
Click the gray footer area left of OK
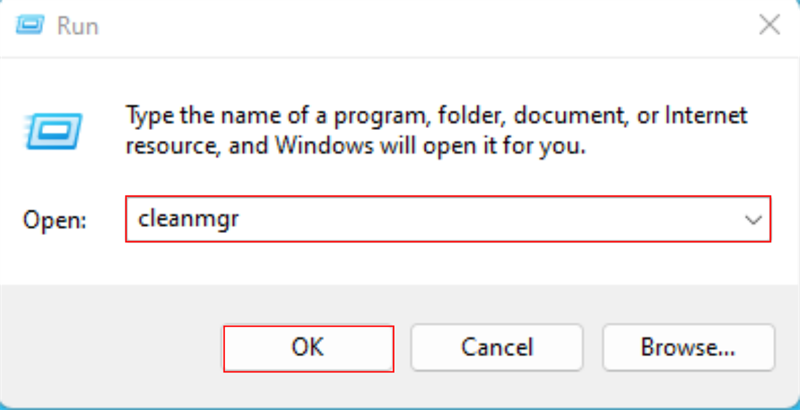click(110, 347)
